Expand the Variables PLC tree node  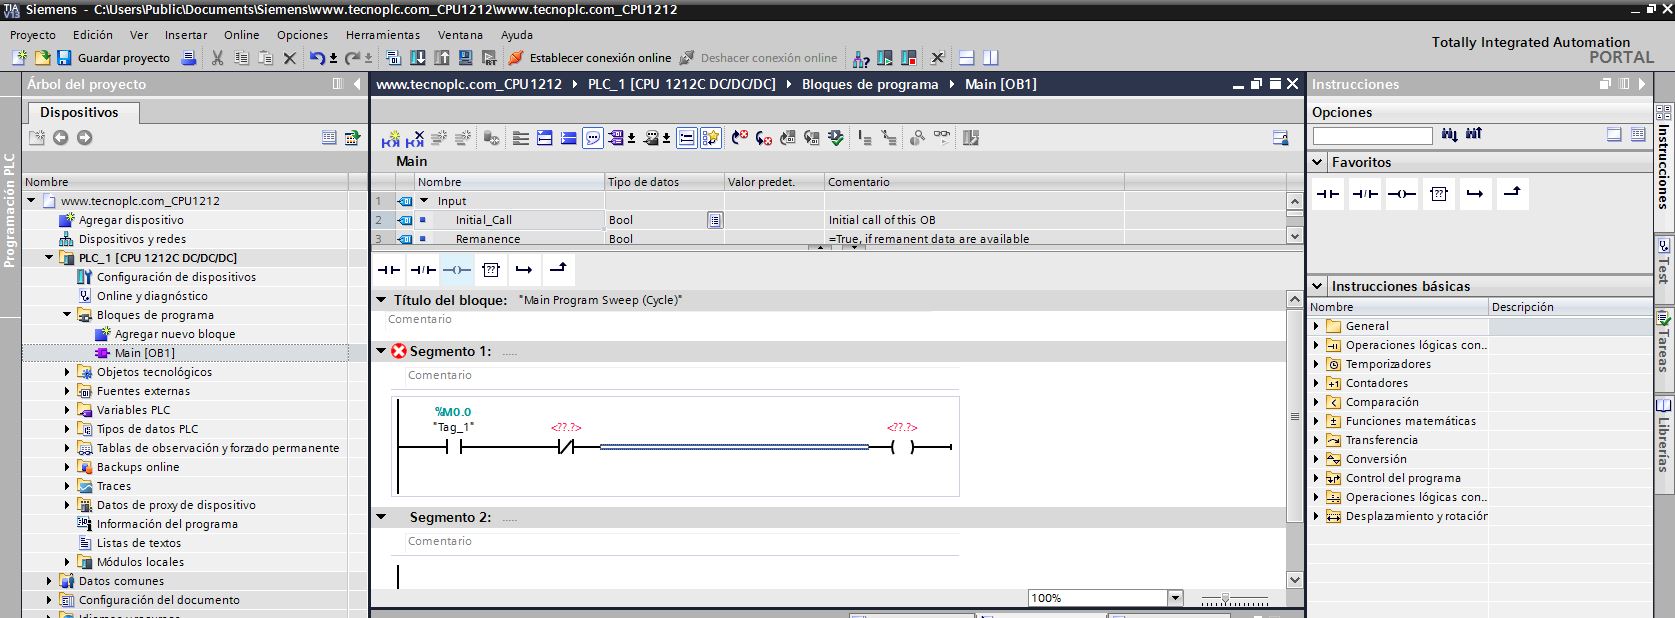click(x=67, y=410)
